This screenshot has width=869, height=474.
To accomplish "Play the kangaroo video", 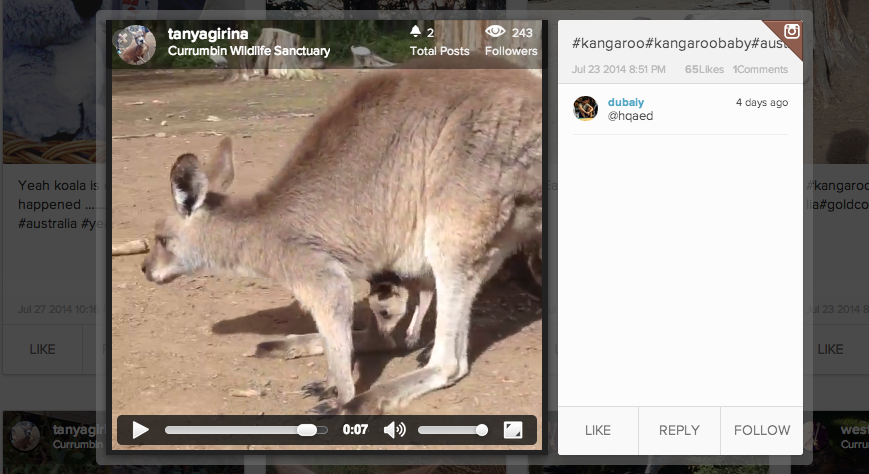I will coord(140,430).
